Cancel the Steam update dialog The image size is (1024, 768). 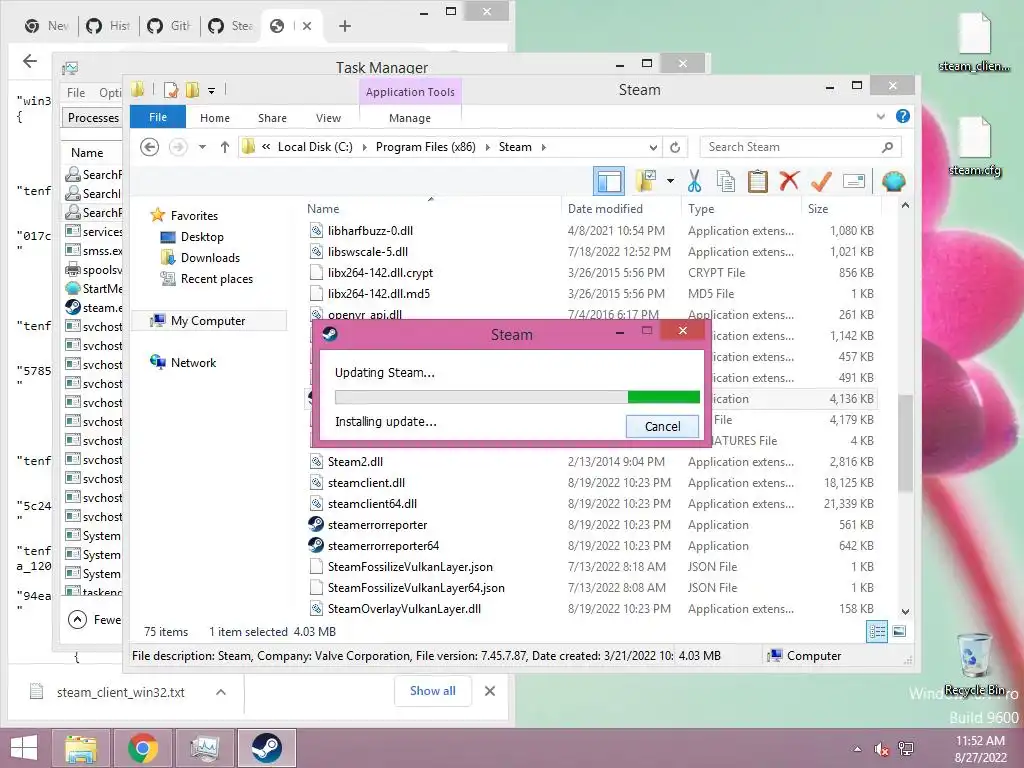pyautogui.click(x=662, y=426)
